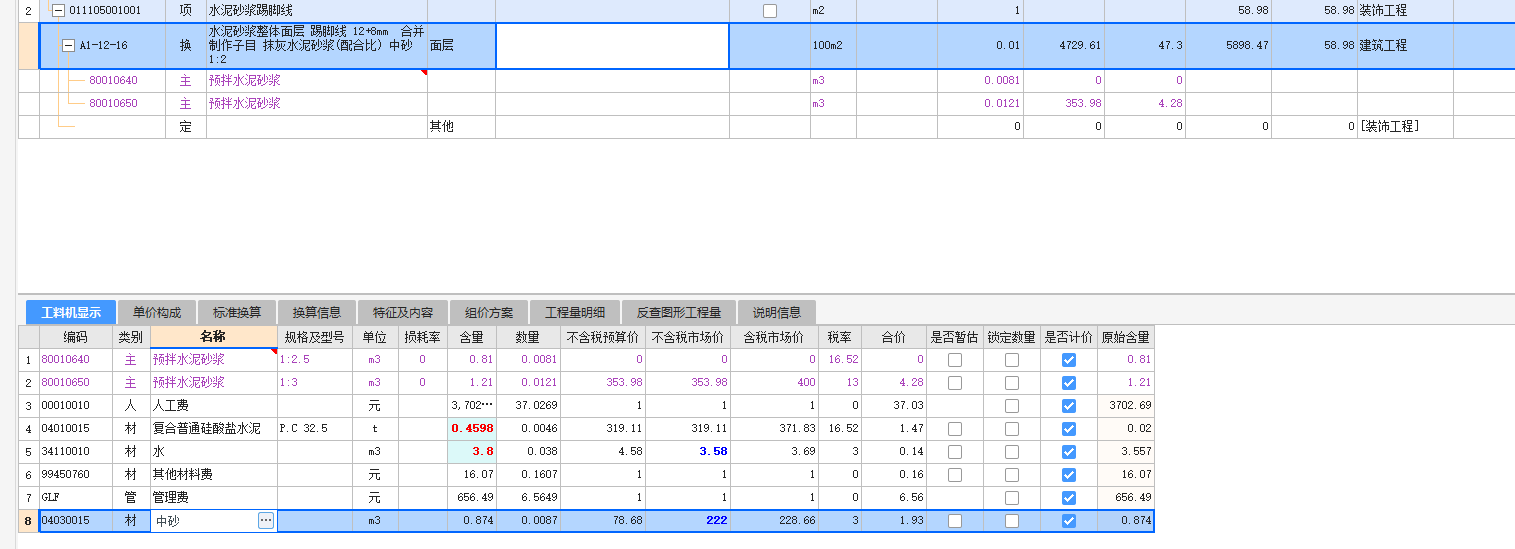1515x549 pixels.
Task: Open the 特征及内容 tab
Action: tap(403, 312)
